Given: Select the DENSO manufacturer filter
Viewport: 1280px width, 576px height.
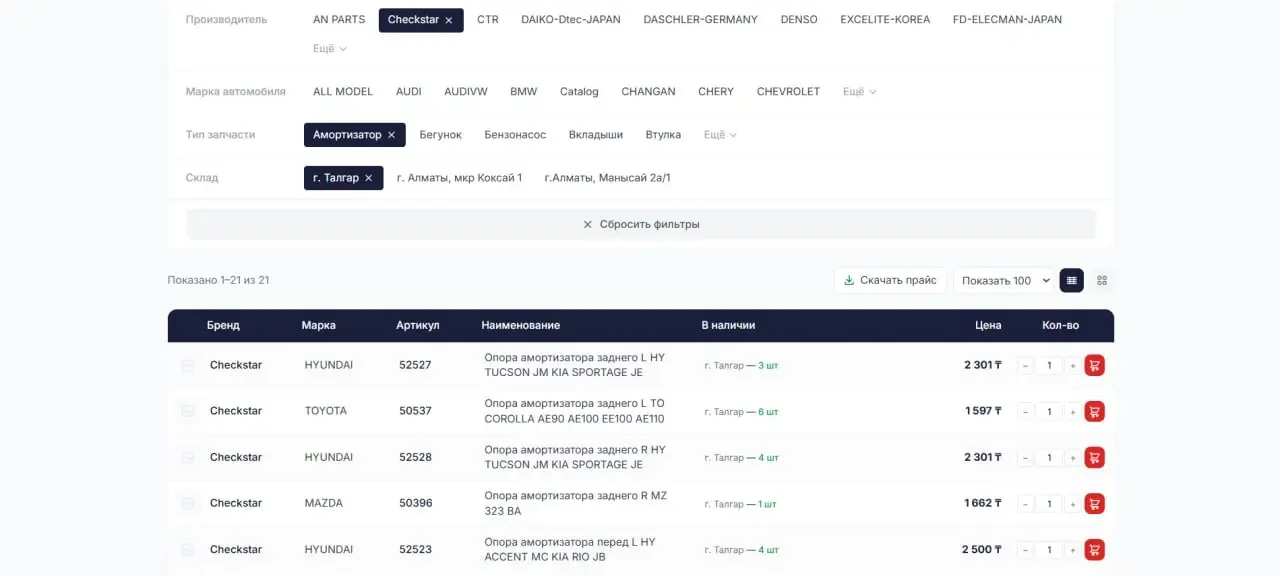Looking at the screenshot, I should click(x=799, y=20).
